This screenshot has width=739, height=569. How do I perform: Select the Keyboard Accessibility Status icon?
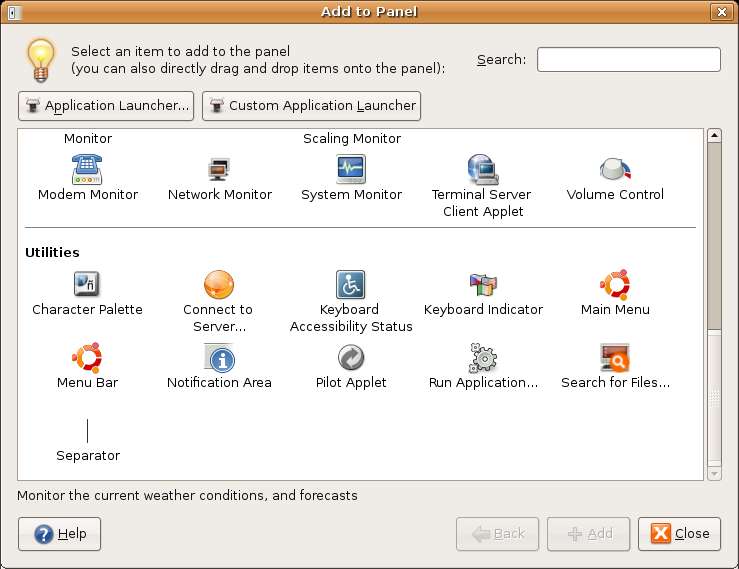pos(351,284)
